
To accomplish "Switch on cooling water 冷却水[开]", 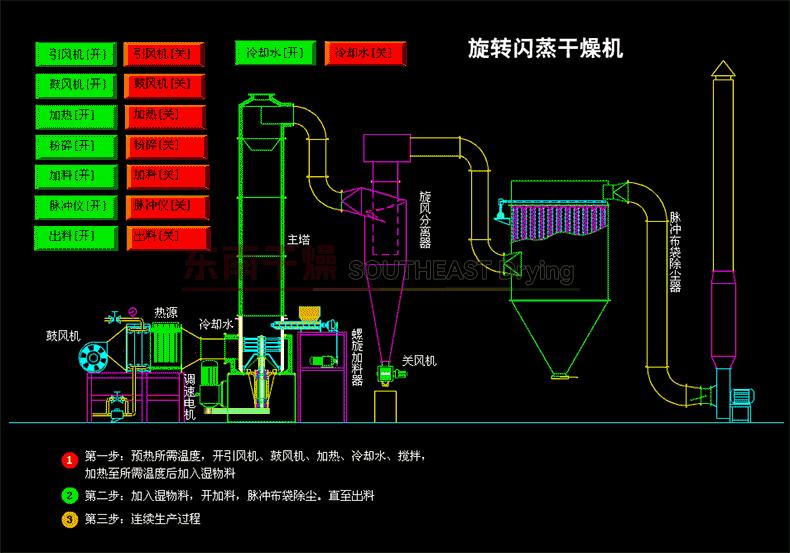I will pyautogui.click(x=275, y=53).
